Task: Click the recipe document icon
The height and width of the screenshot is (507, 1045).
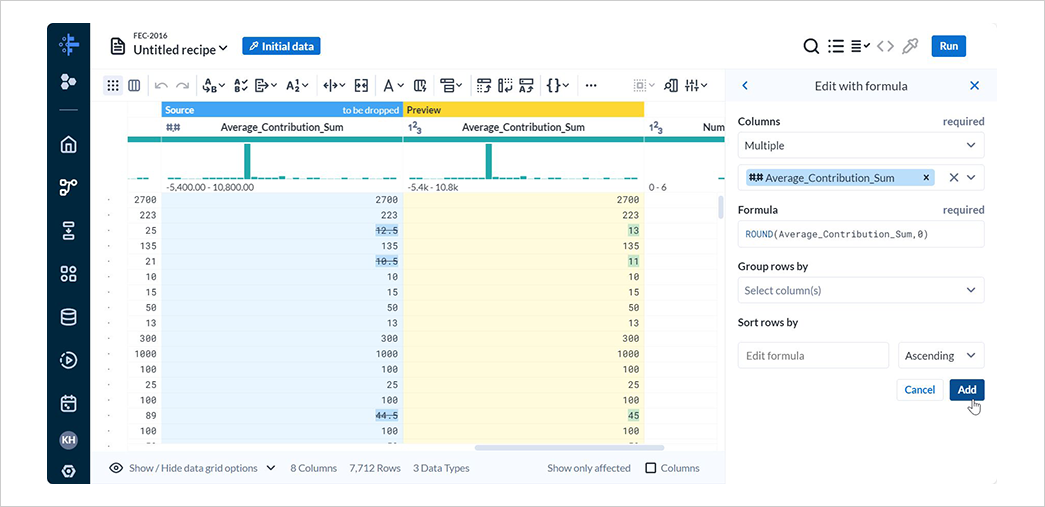Action: (118, 47)
